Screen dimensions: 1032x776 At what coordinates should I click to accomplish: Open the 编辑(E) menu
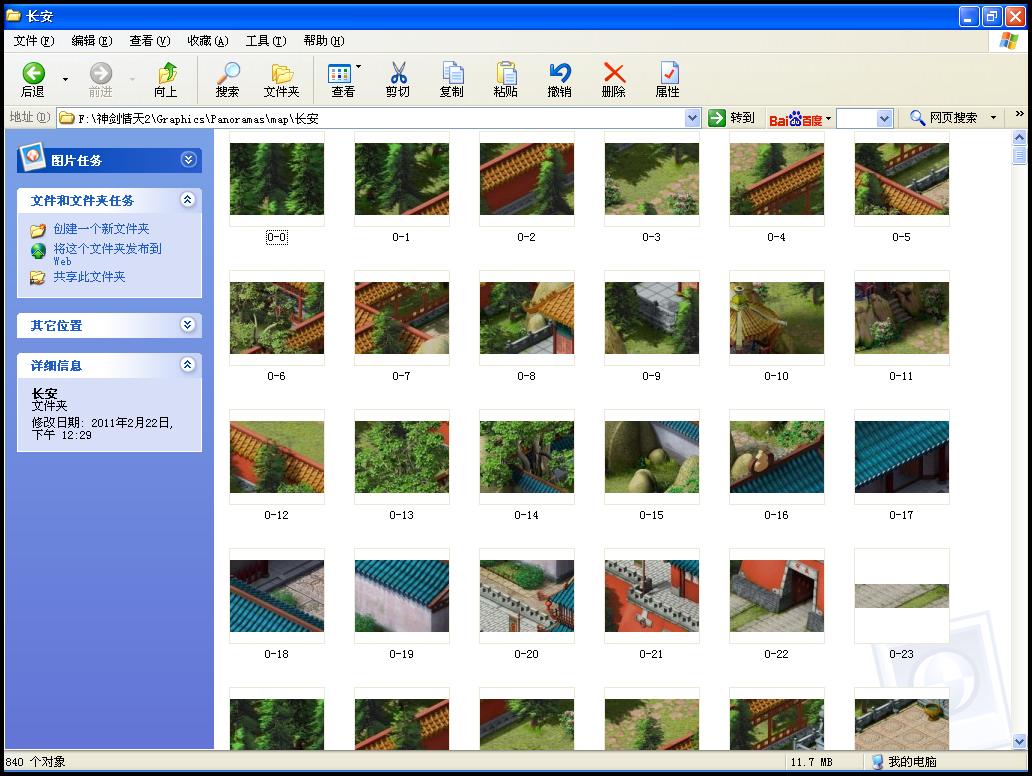click(92, 41)
